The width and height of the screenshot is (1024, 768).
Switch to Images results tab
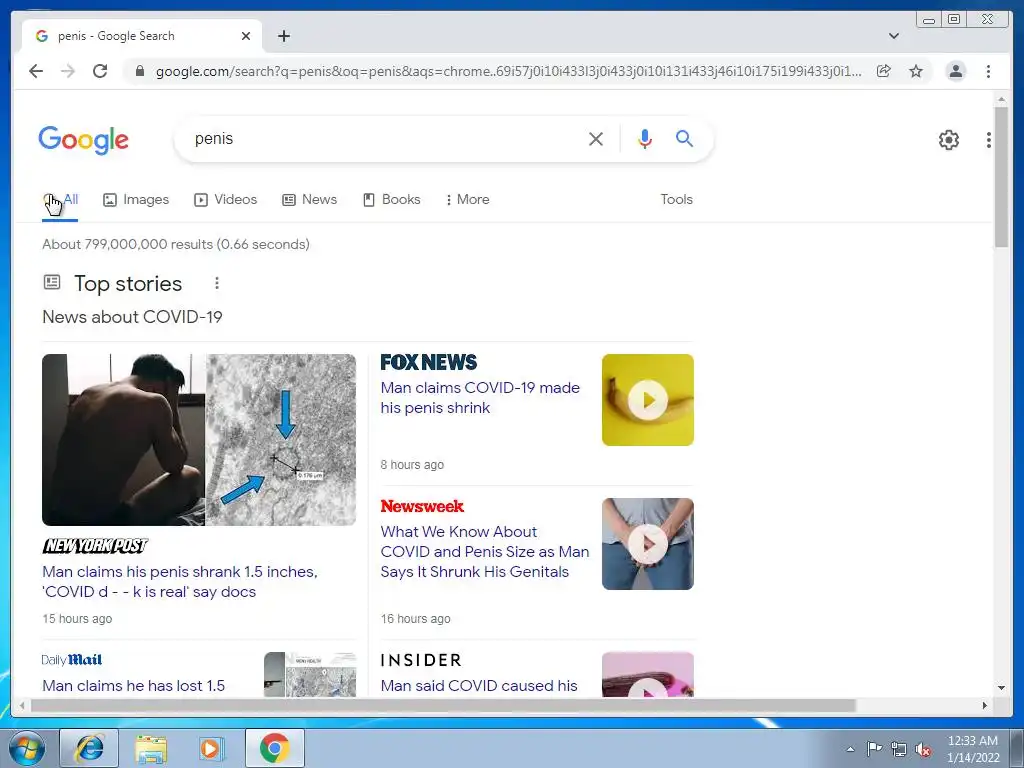click(136, 200)
